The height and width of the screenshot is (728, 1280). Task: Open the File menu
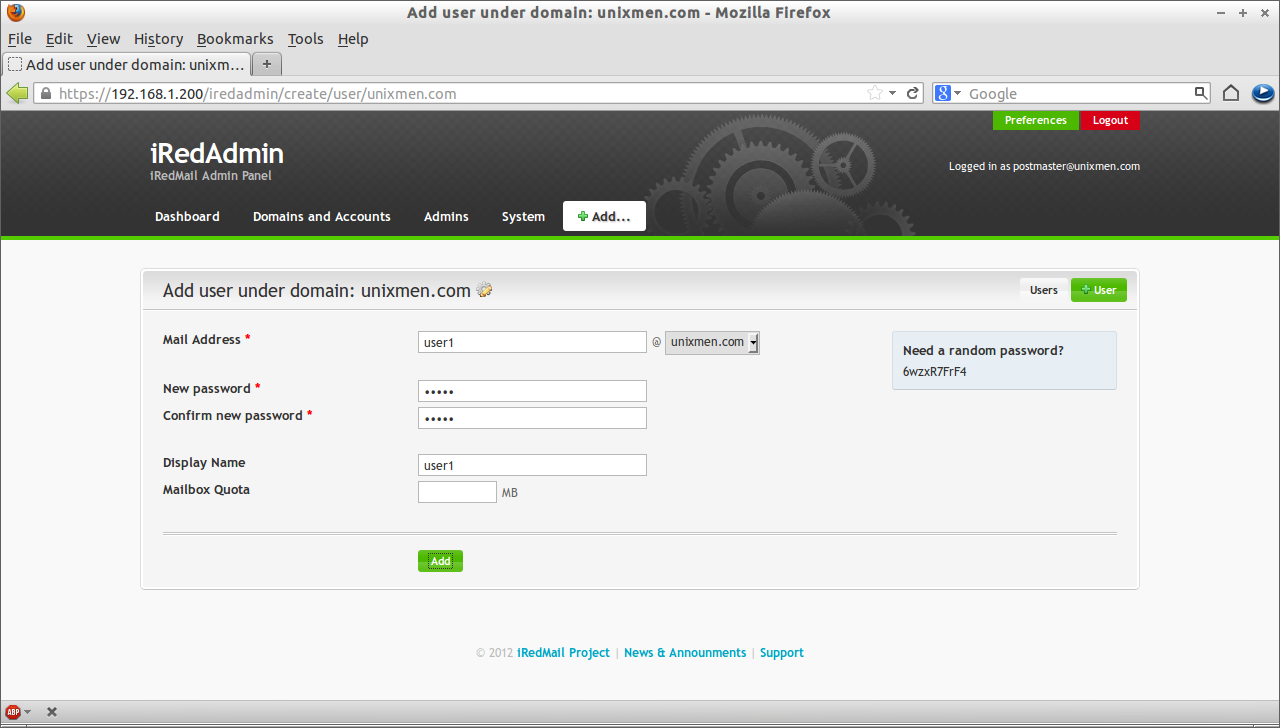click(20, 39)
